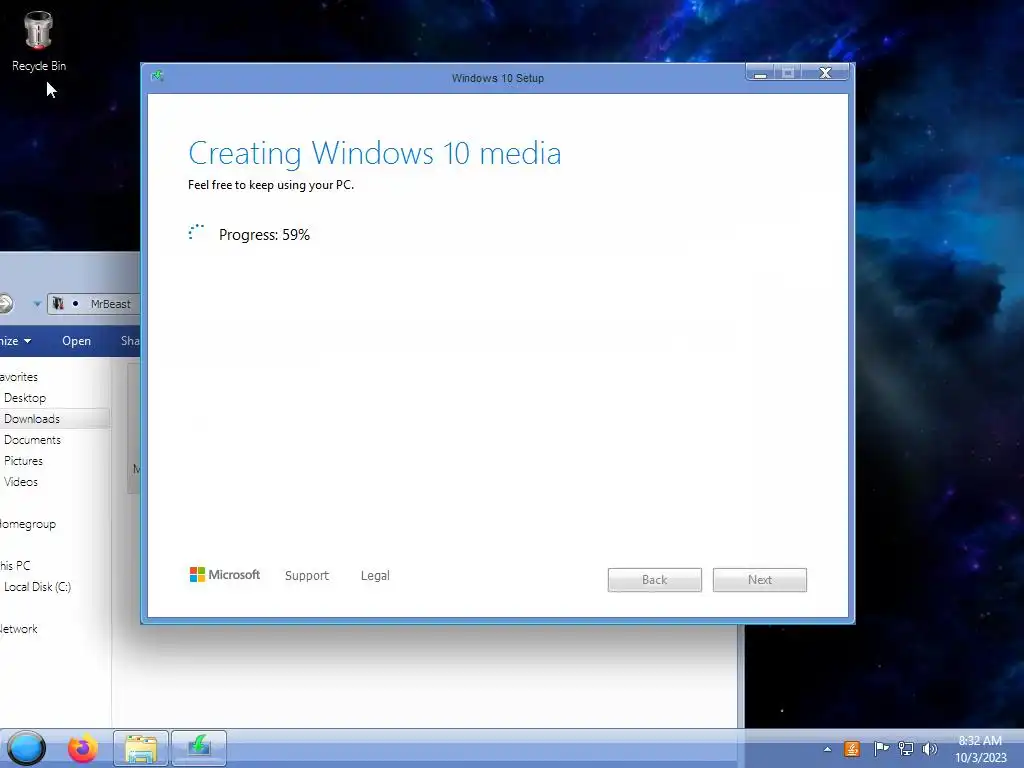Show hidden tray icons arrow
Viewport: 1024px width, 768px height.
827,749
